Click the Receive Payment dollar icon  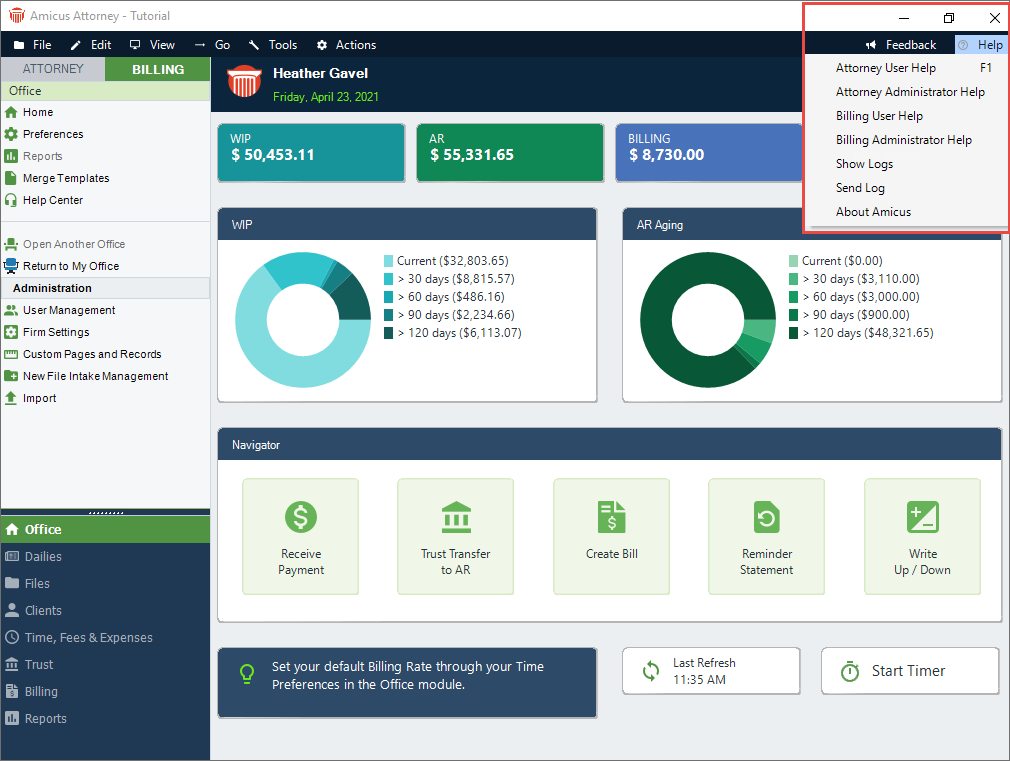pyautogui.click(x=301, y=517)
